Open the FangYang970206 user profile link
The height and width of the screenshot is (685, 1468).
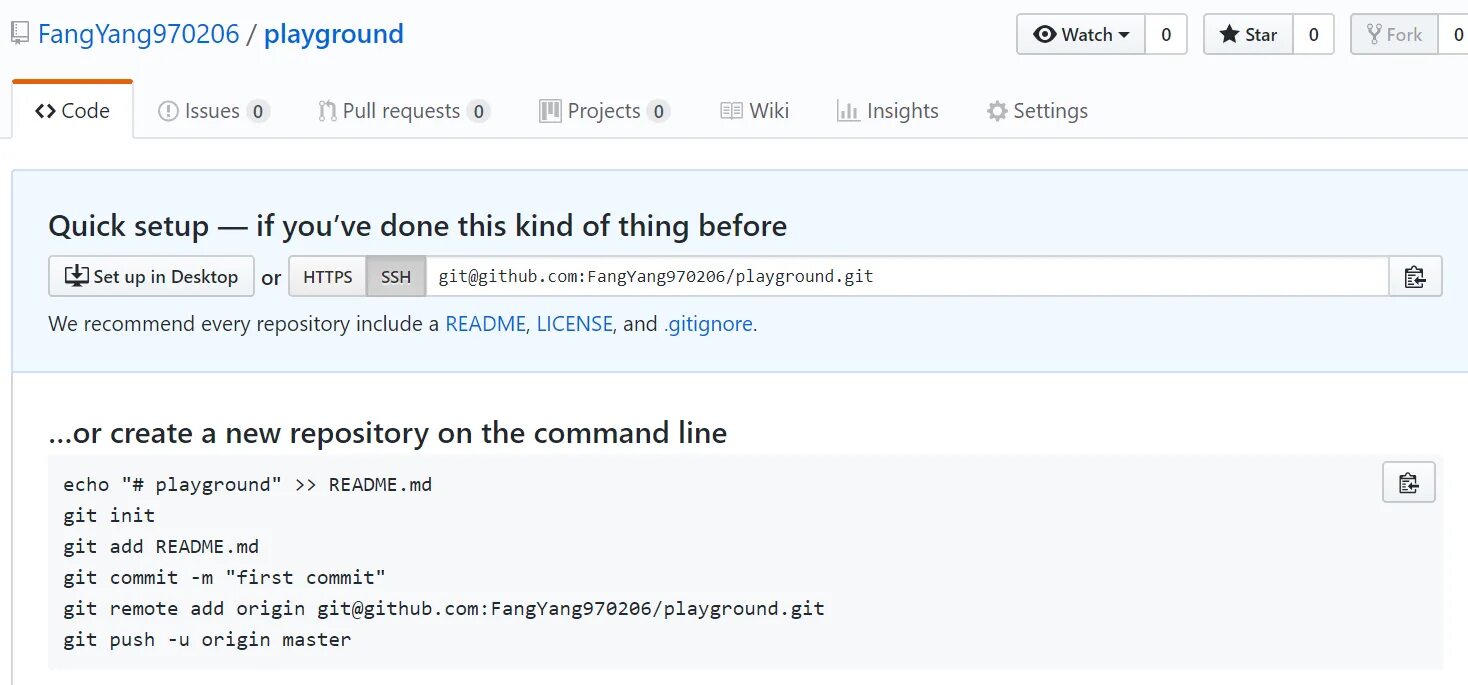pyautogui.click(x=139, y=34)
